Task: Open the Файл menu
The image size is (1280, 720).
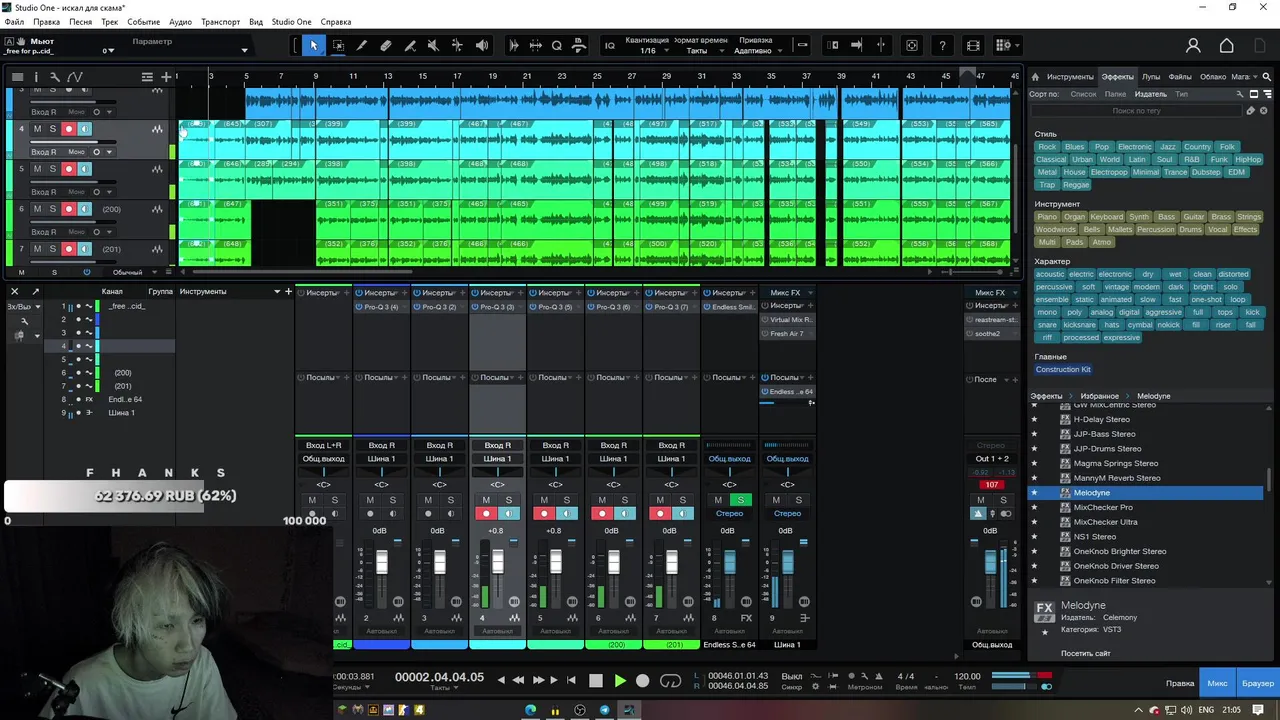Action: (14, 22)
